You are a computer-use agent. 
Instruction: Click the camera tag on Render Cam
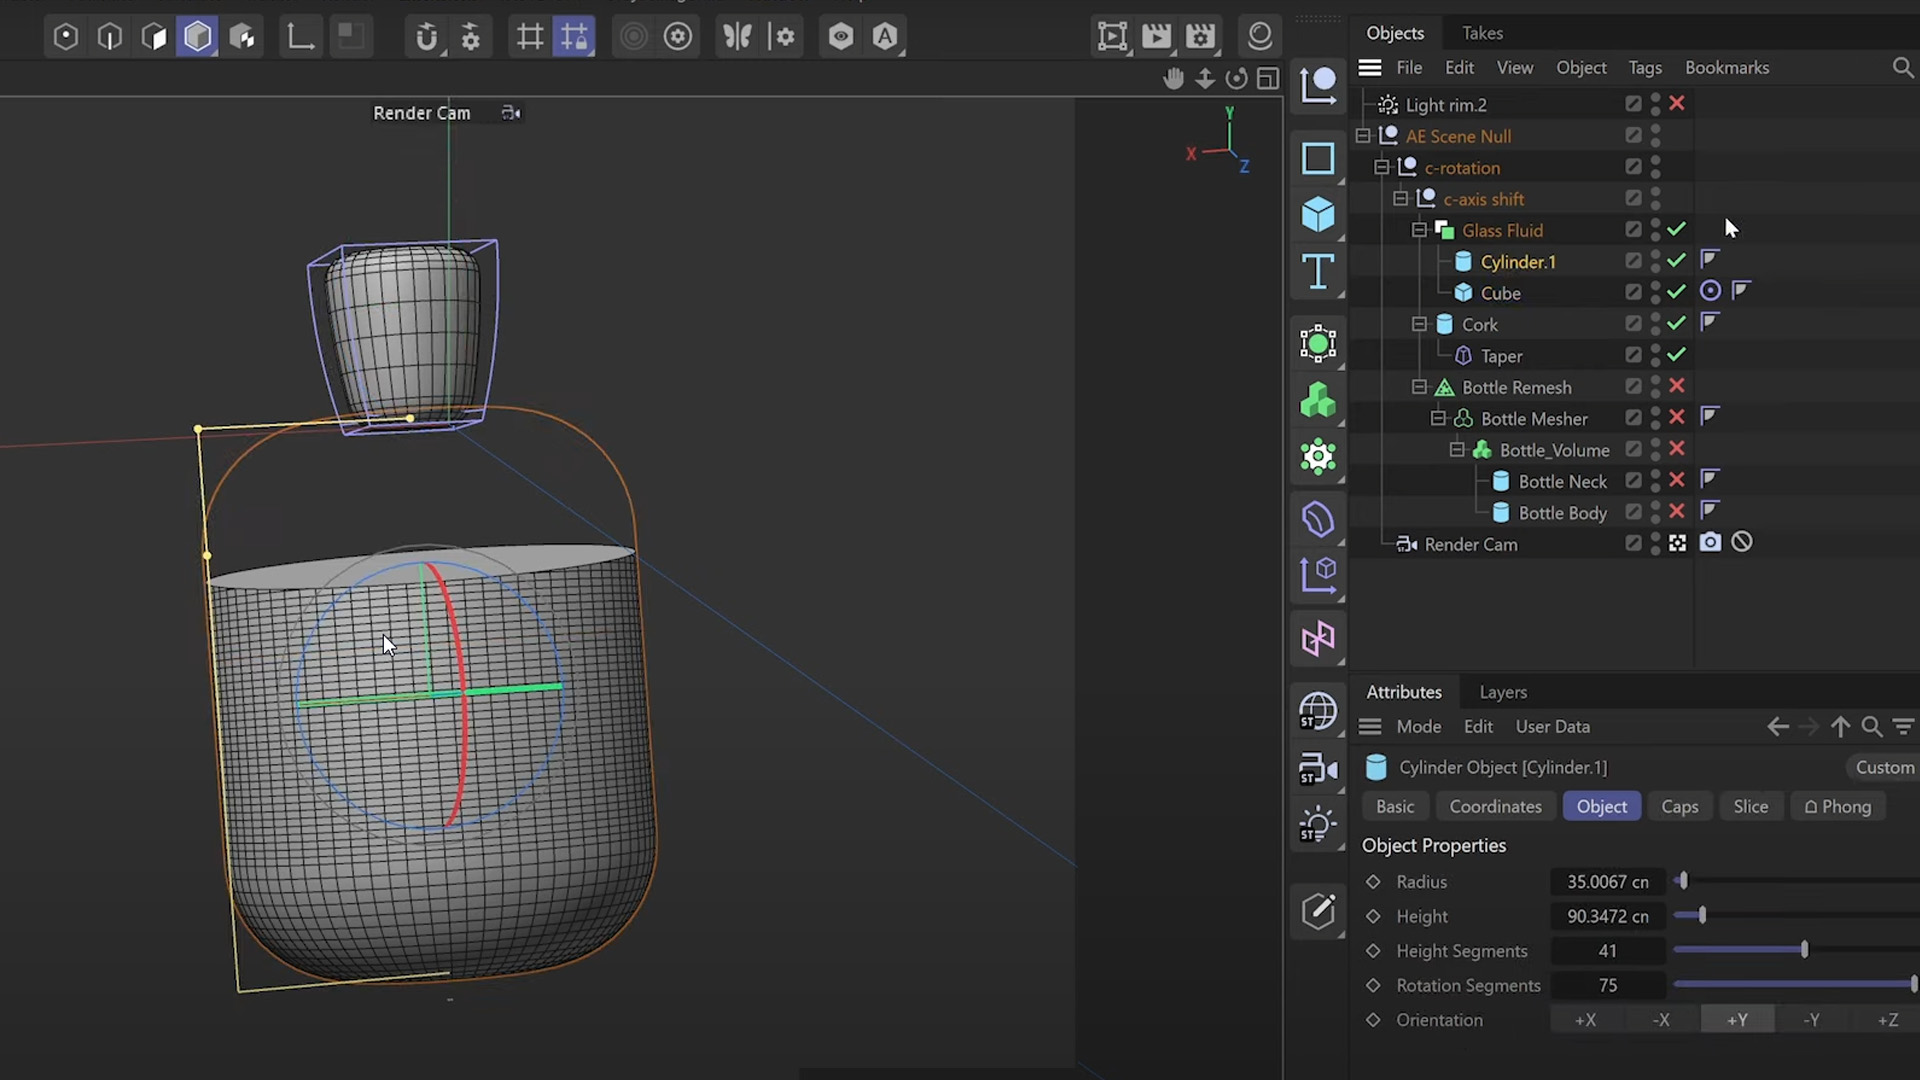click(x=1710, y=543)
